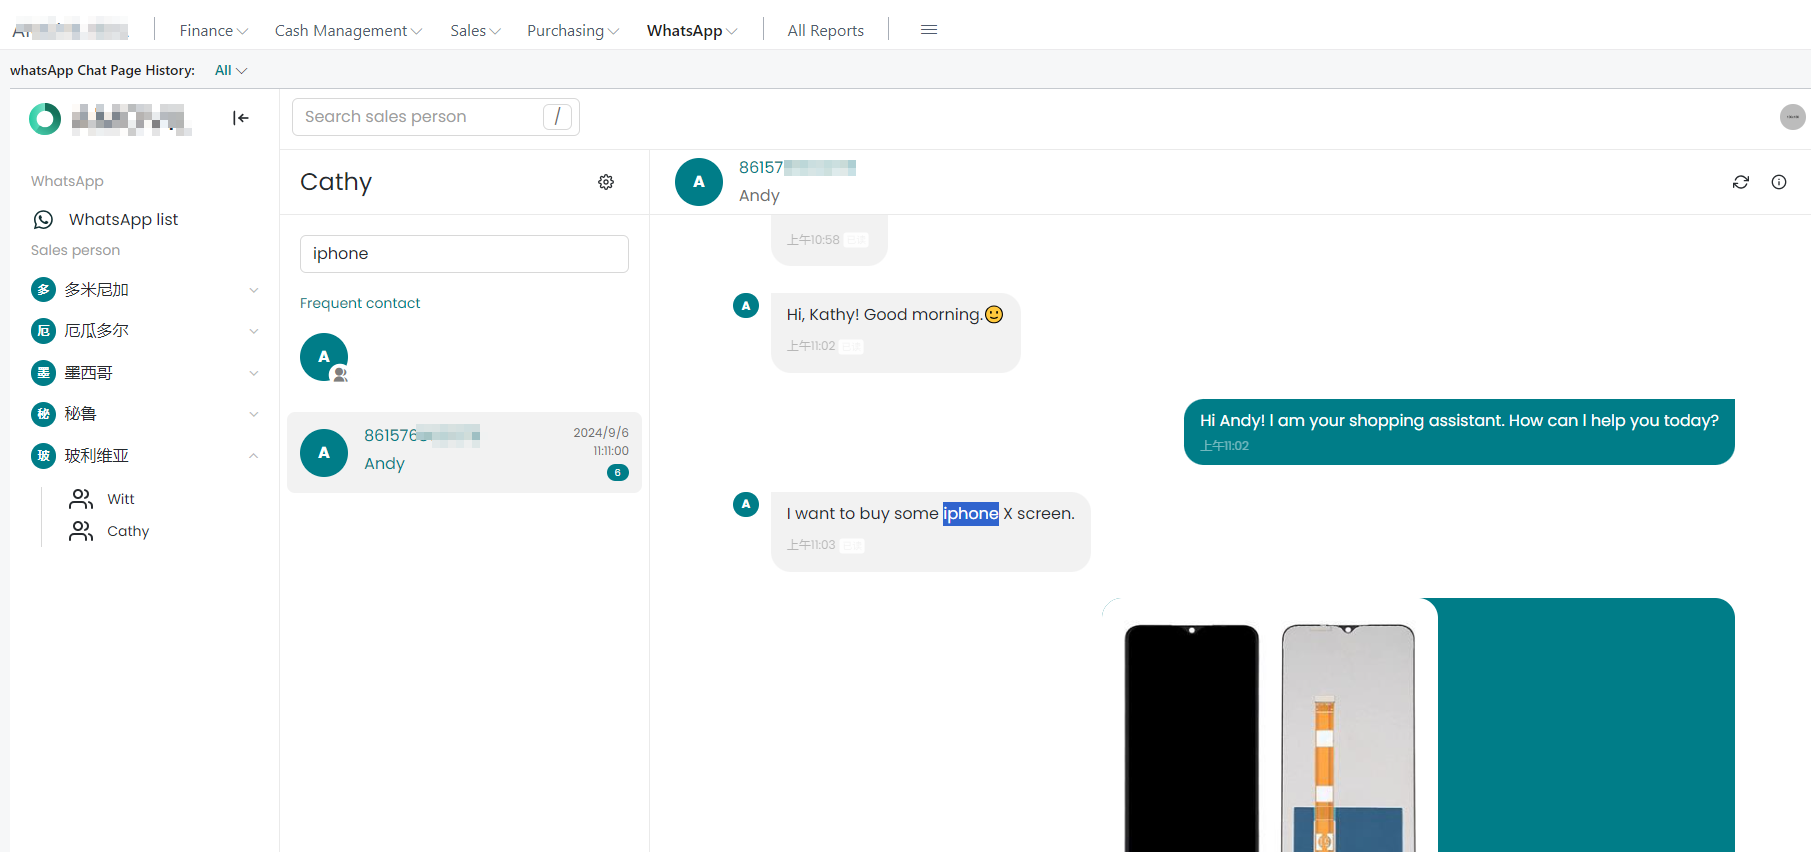The height and width of the screenshot is (852, 1811).
Task: Select sales person Witt
Action: [120, 499]
